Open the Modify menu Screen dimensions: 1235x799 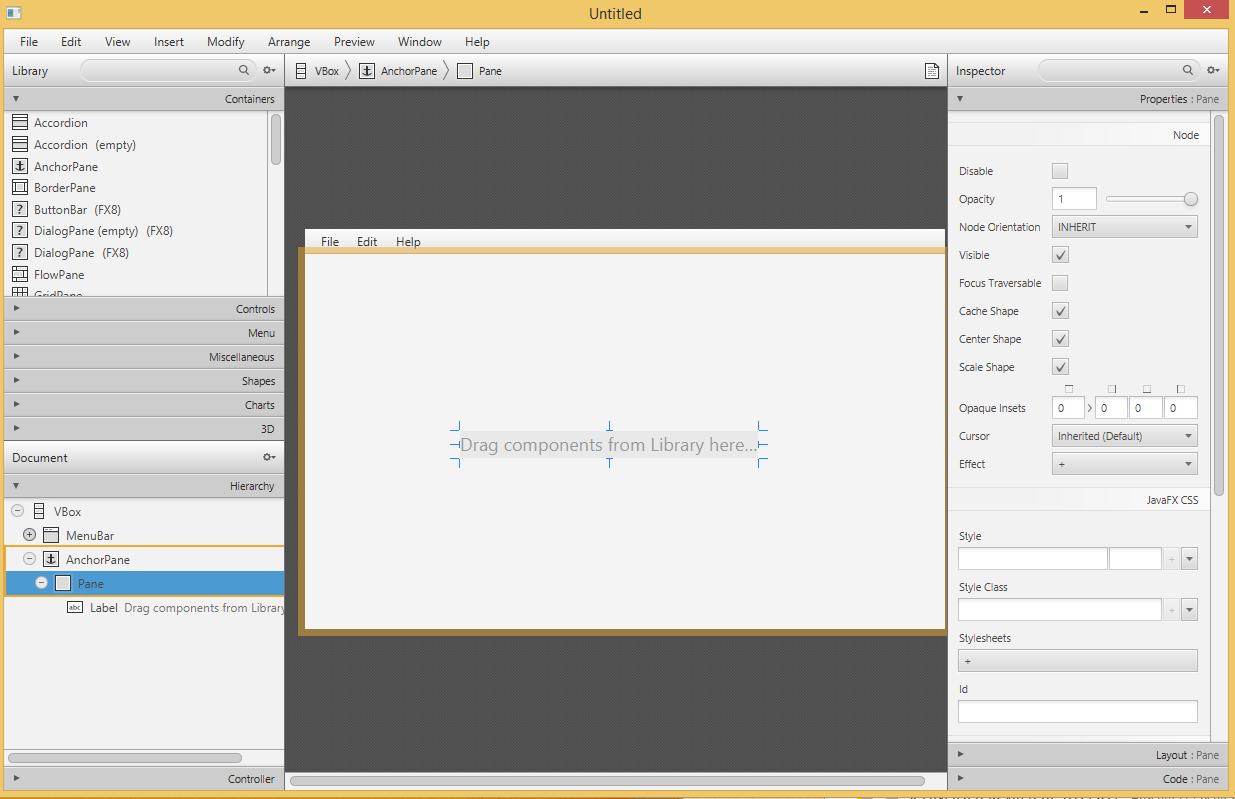click(225, 41)
